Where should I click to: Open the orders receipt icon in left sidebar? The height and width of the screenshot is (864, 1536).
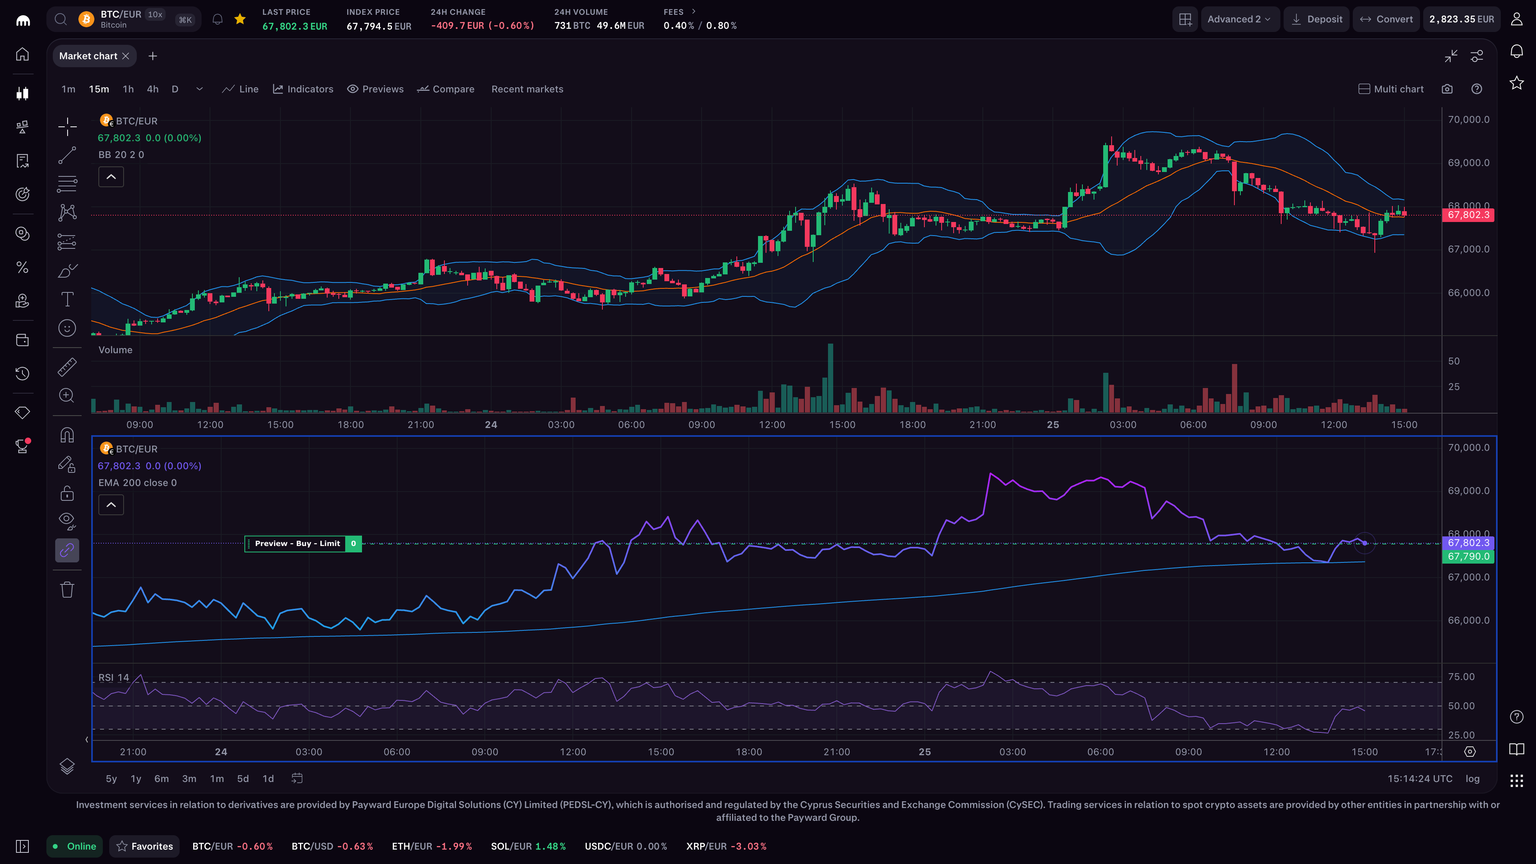[x=22, y=161]
